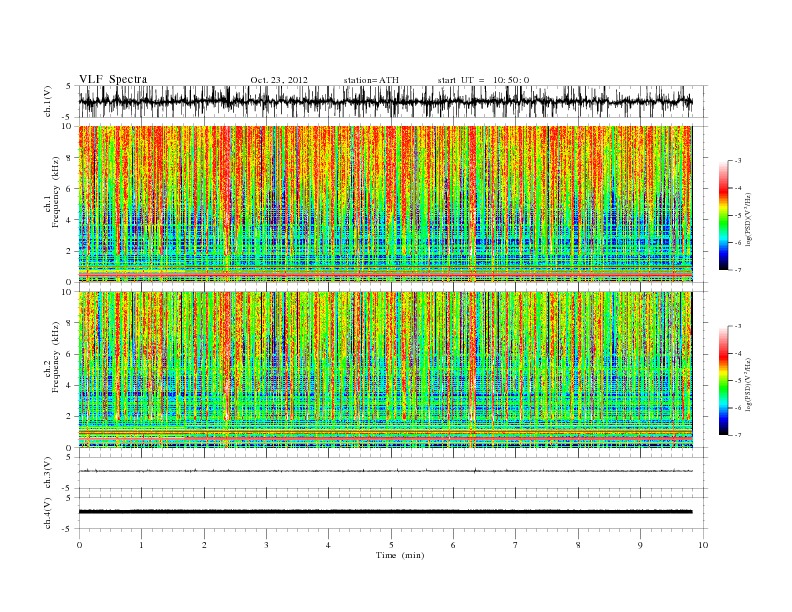This screenshot has width=792, height=612.
Task: Click the "Time (min)" x-axis label
Action: (400, 555)
